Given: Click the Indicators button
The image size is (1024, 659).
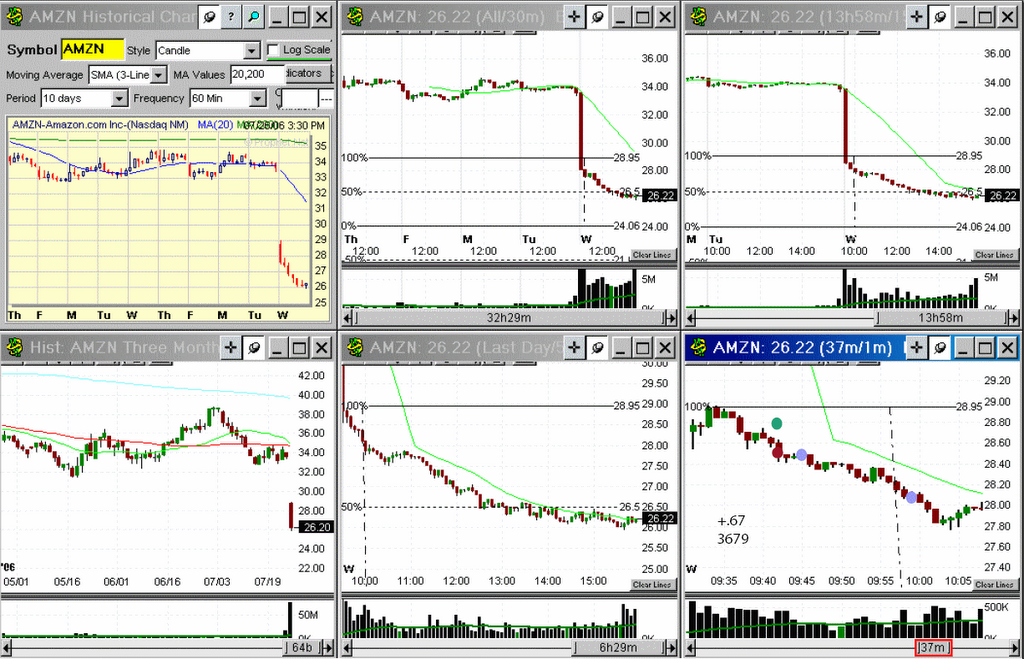Looking at the screenshot, I should pos(306,74).
